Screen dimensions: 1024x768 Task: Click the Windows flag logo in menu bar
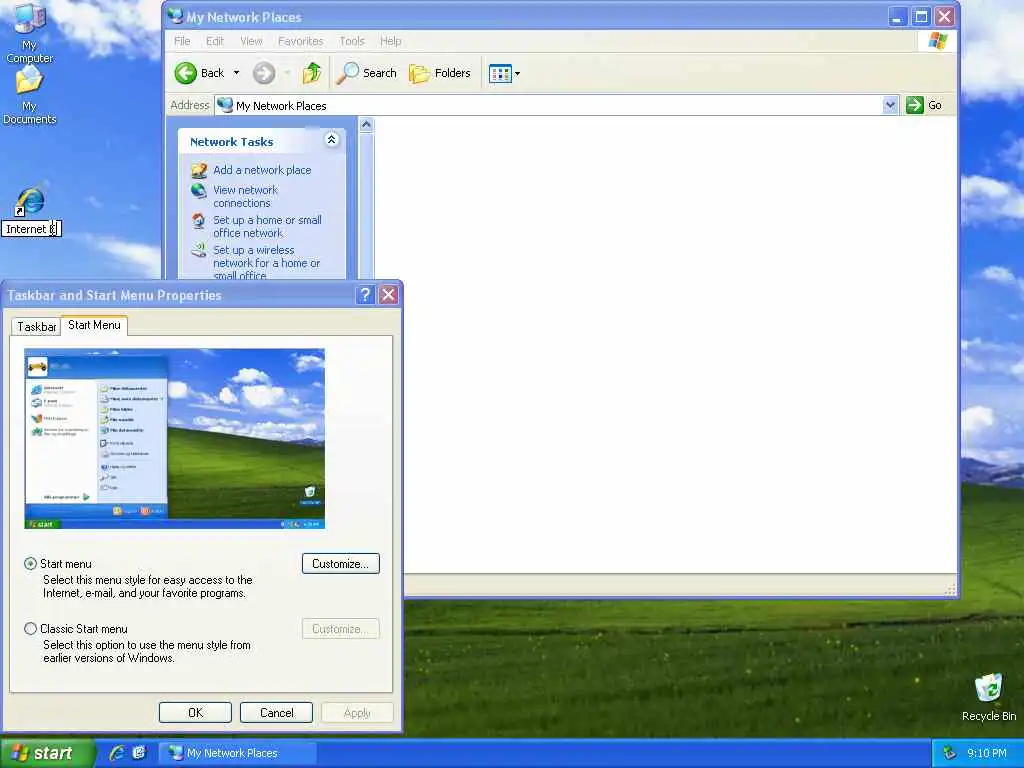click(x=938, y=41)
